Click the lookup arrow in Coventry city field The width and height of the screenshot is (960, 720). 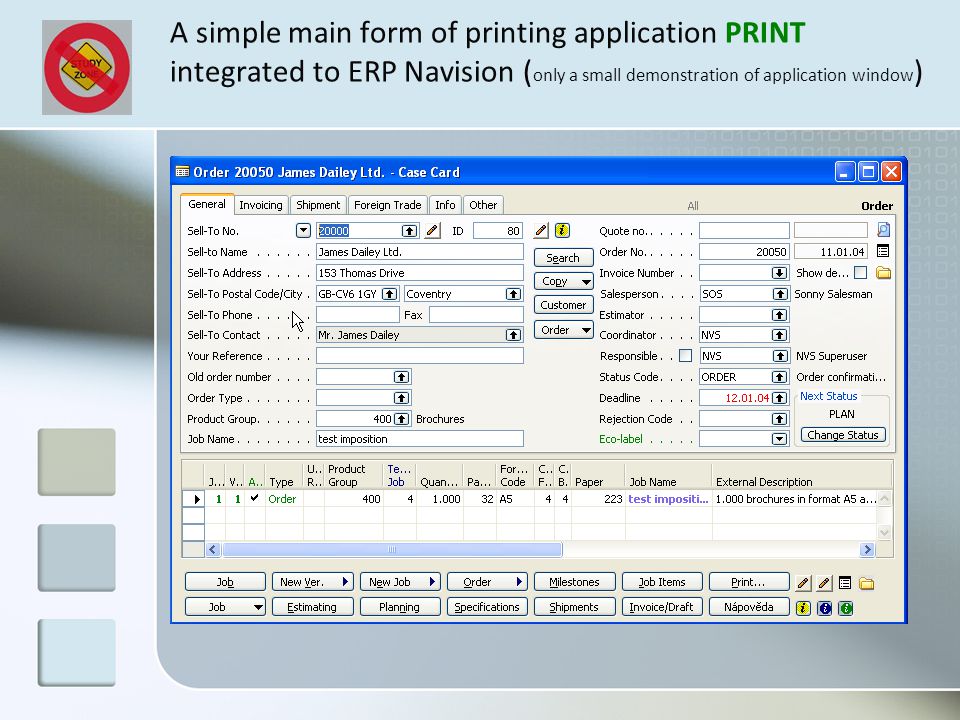coord(513,294)
